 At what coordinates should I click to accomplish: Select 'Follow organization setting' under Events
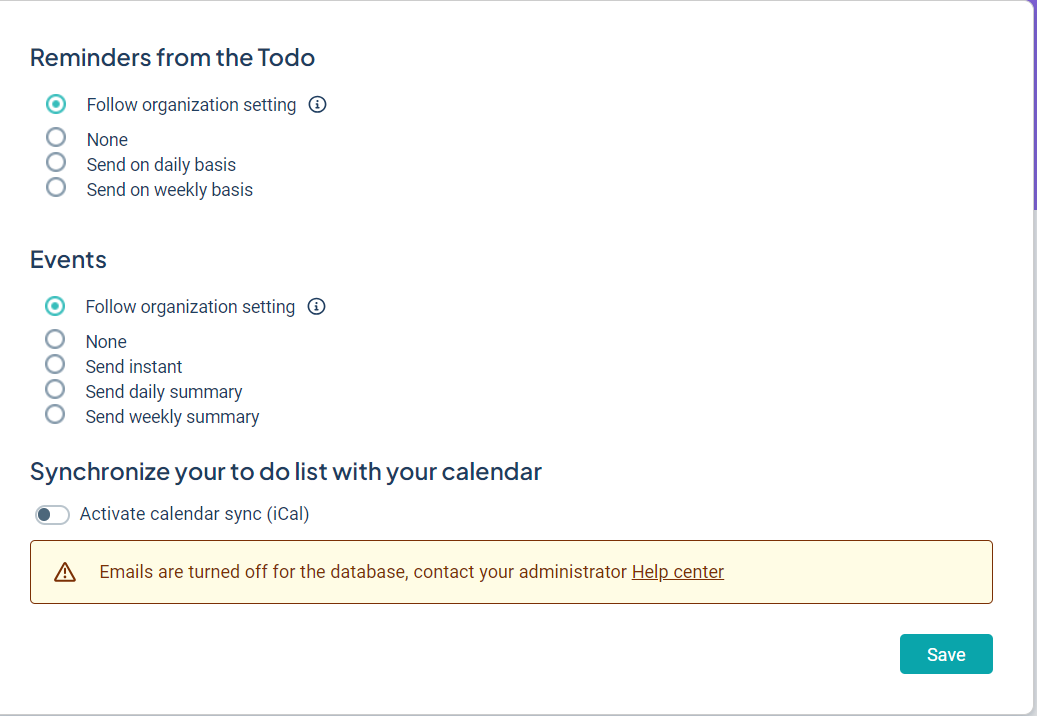(55, 306)
